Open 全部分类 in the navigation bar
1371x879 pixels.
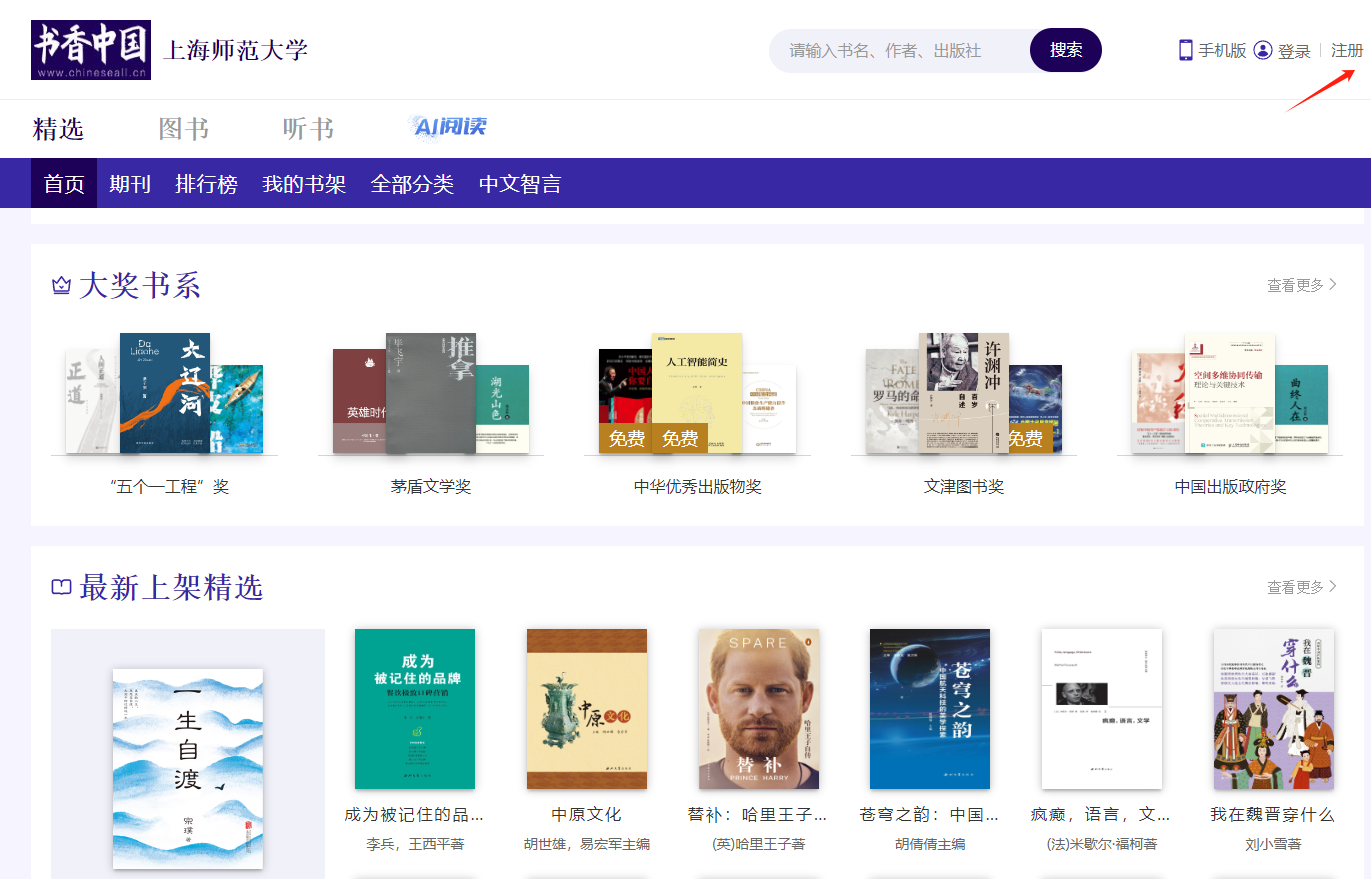click(412, 184)
